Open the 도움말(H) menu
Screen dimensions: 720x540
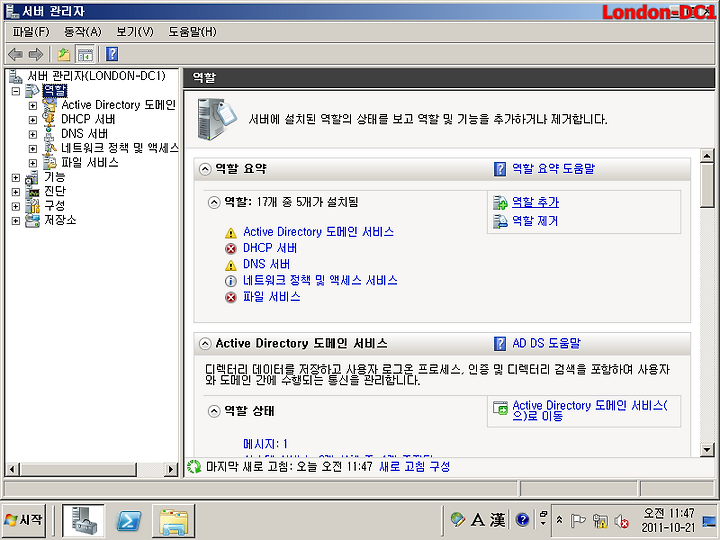(x=192, y=32)
